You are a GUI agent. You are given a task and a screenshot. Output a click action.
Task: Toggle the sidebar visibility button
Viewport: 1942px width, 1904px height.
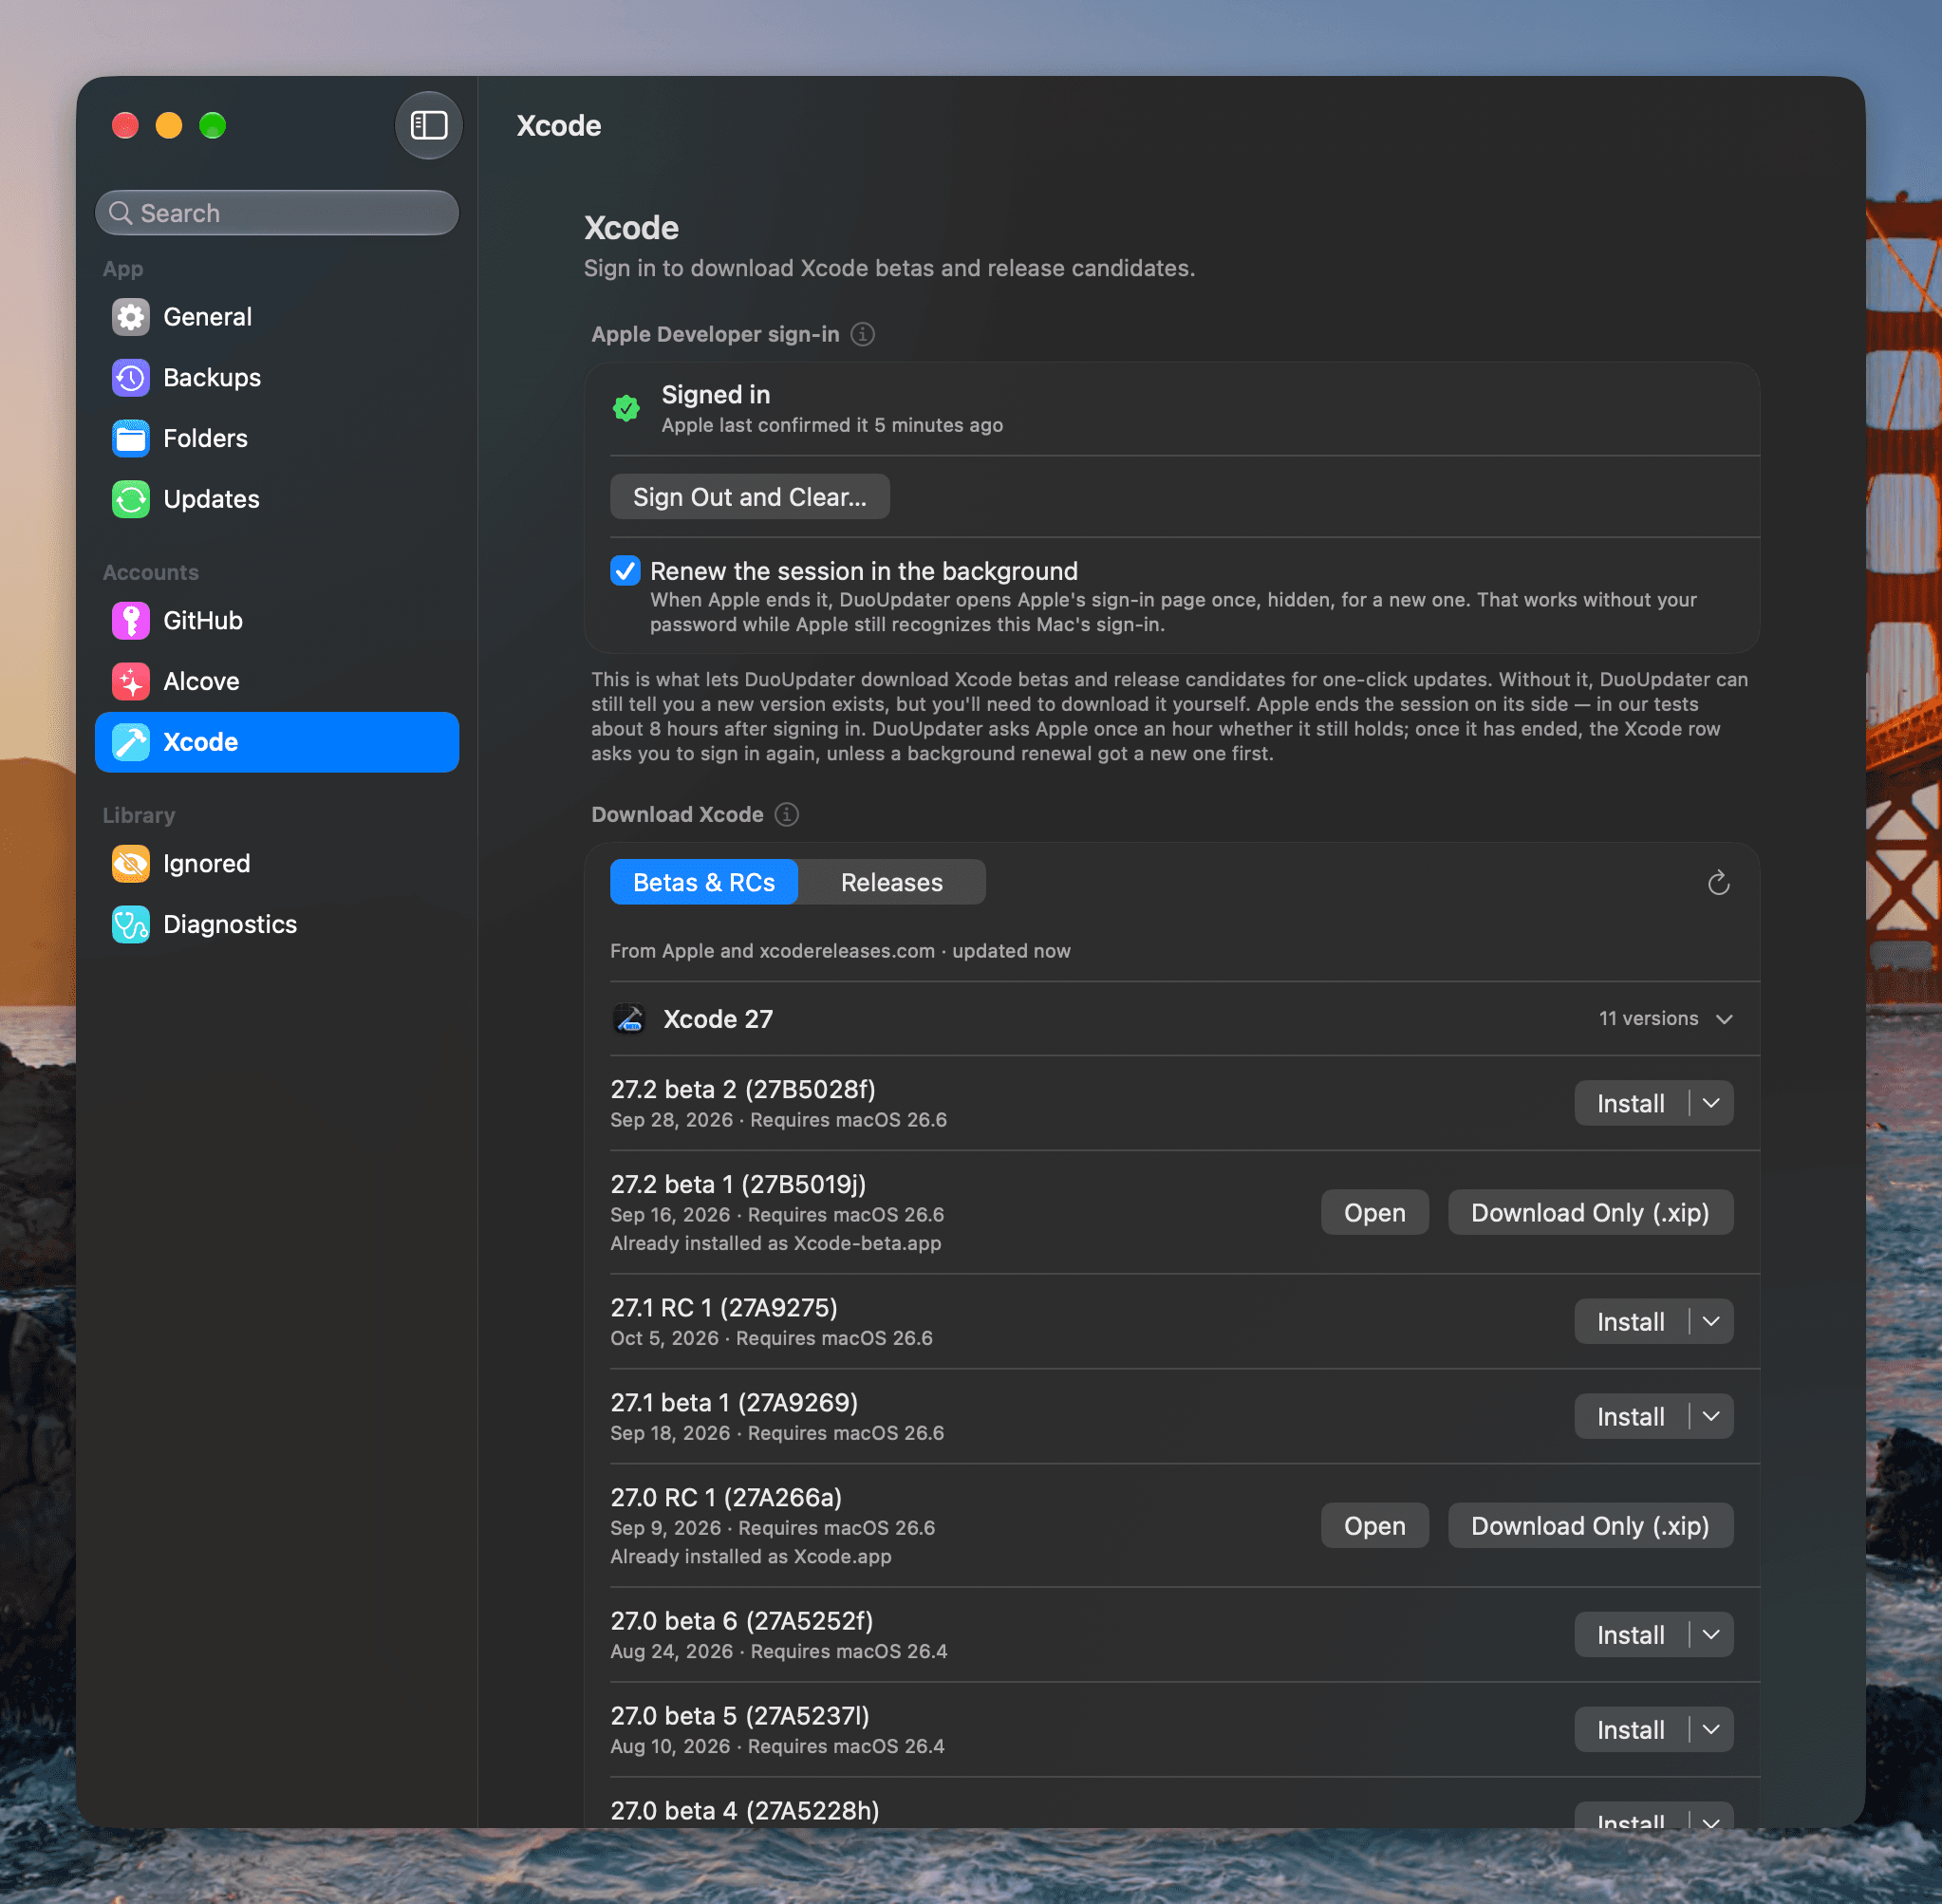coord(428,125)
